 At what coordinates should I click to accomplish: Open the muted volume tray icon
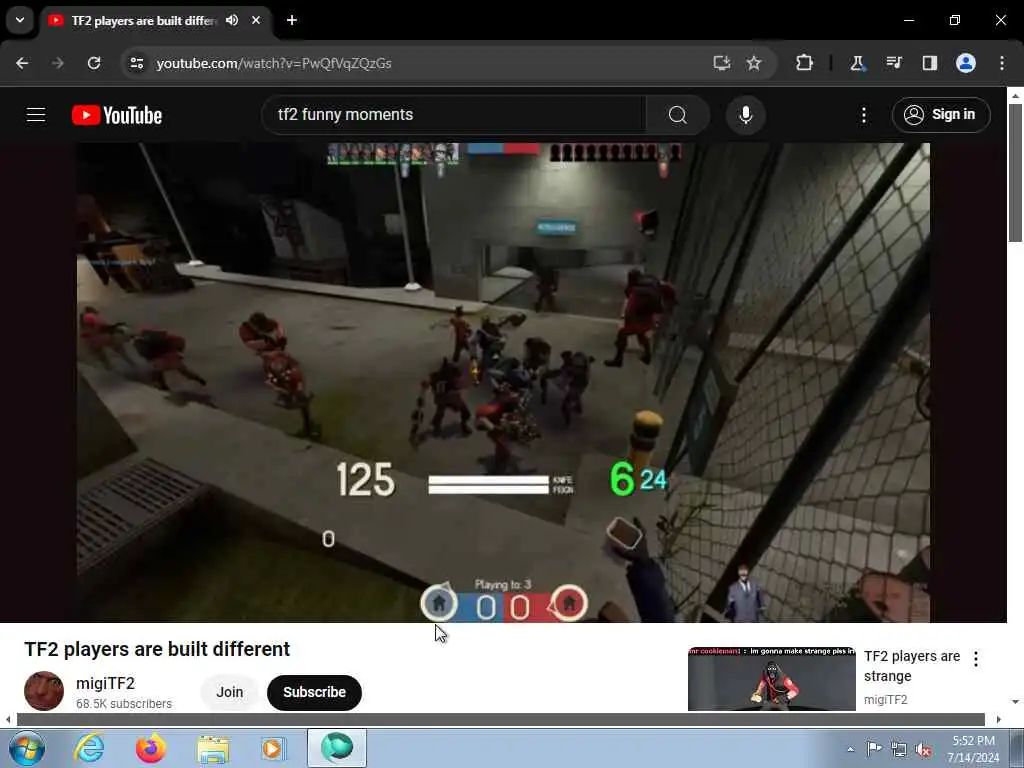pyautogui.click(x=923, y=750)
